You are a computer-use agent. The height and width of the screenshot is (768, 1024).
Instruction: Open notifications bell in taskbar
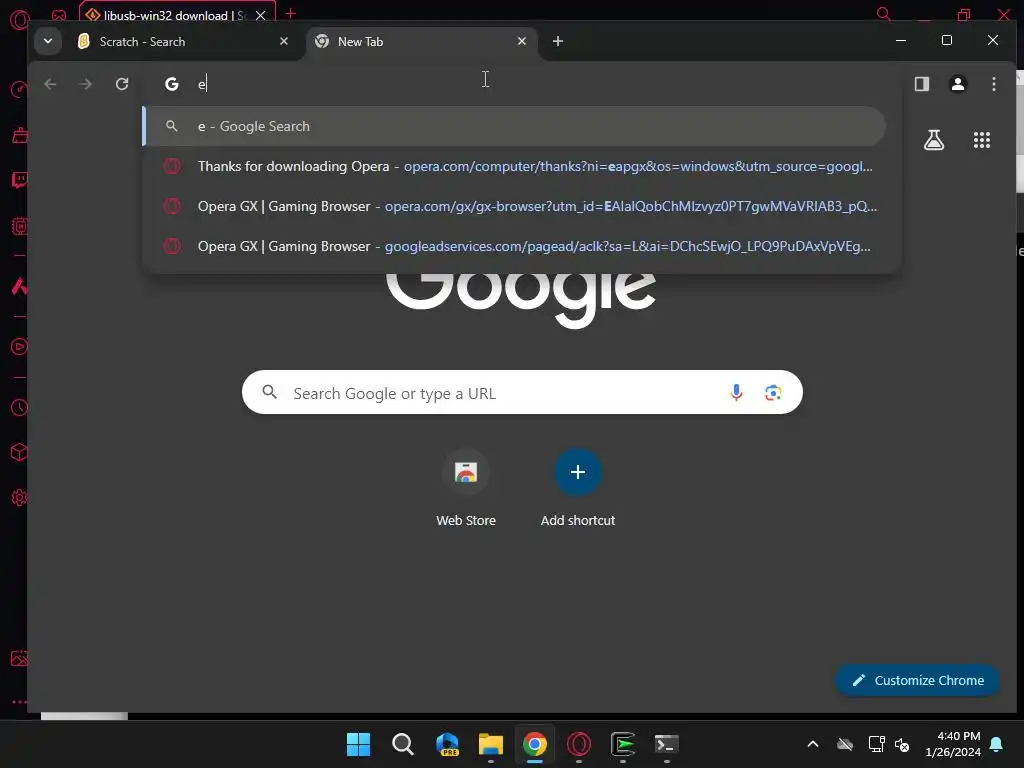[997, 744]
